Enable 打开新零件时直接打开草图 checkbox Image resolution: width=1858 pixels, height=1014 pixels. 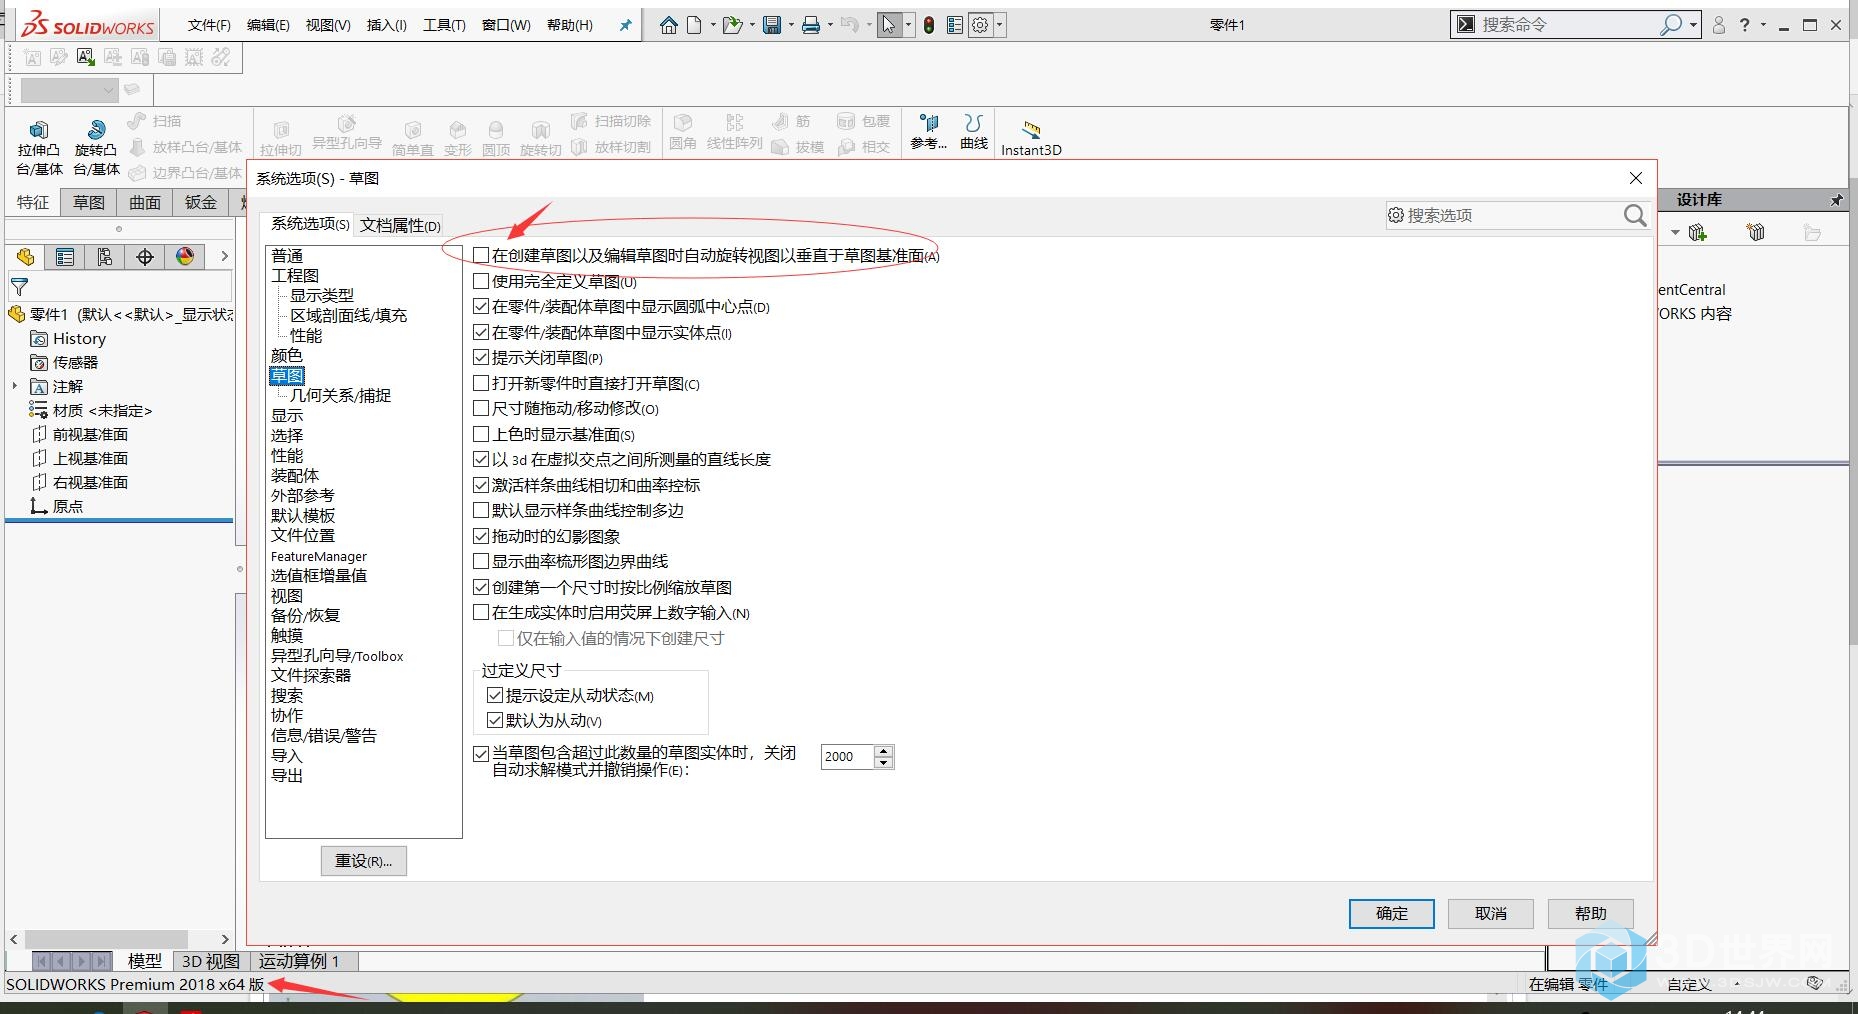[x=481, y=383]
